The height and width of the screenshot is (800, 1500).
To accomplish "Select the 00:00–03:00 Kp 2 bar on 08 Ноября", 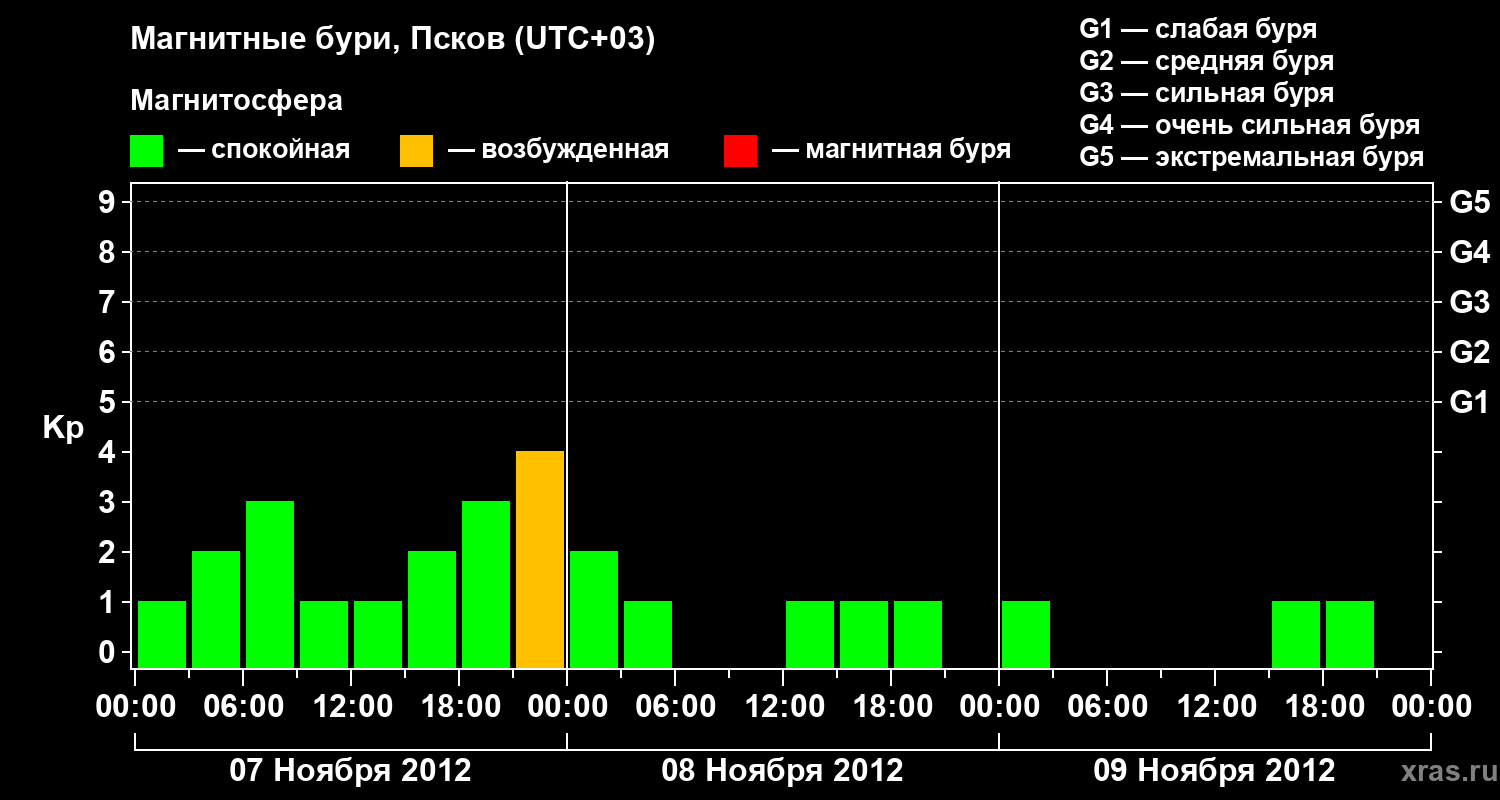I will pyautogui.click(x=594, y=610).
